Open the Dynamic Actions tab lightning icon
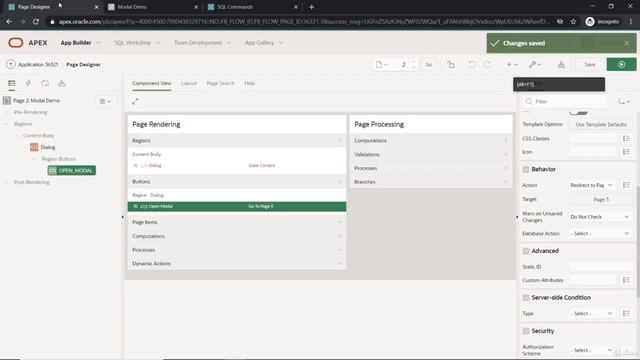 [x=28, y=83]
